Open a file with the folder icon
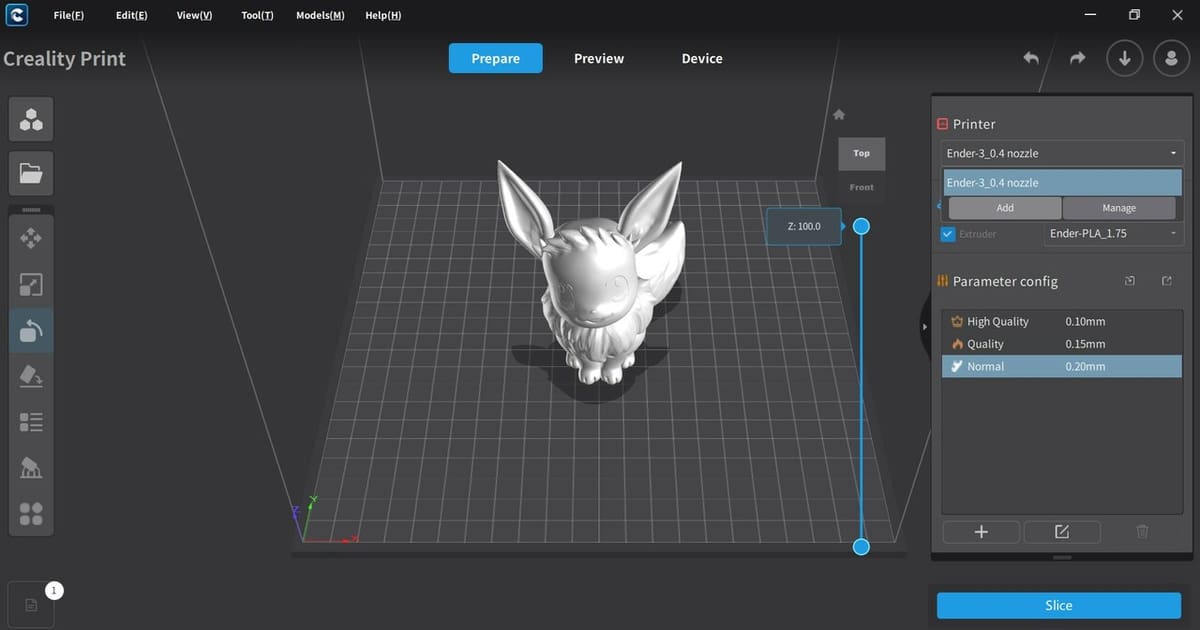This screenshot has height=630, width=1200. (x=31, y=173)
